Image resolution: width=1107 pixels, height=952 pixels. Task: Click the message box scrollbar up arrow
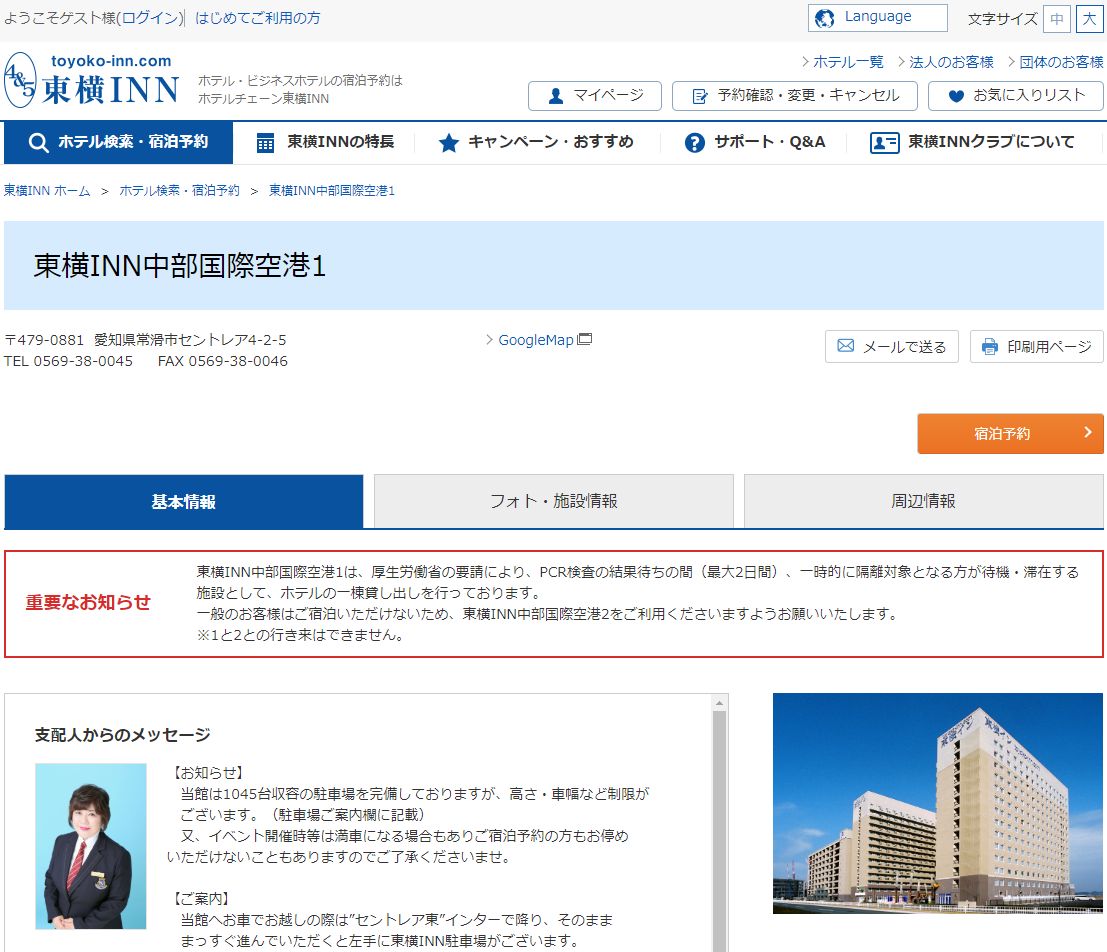pos(719,703)
